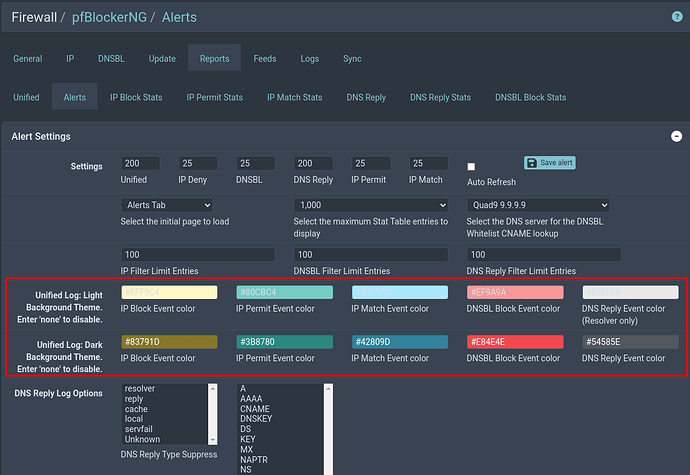690x475 pixels.
Task: Click the dark theme #54585E DNS Reply color
Action: [x=630, y=342]
